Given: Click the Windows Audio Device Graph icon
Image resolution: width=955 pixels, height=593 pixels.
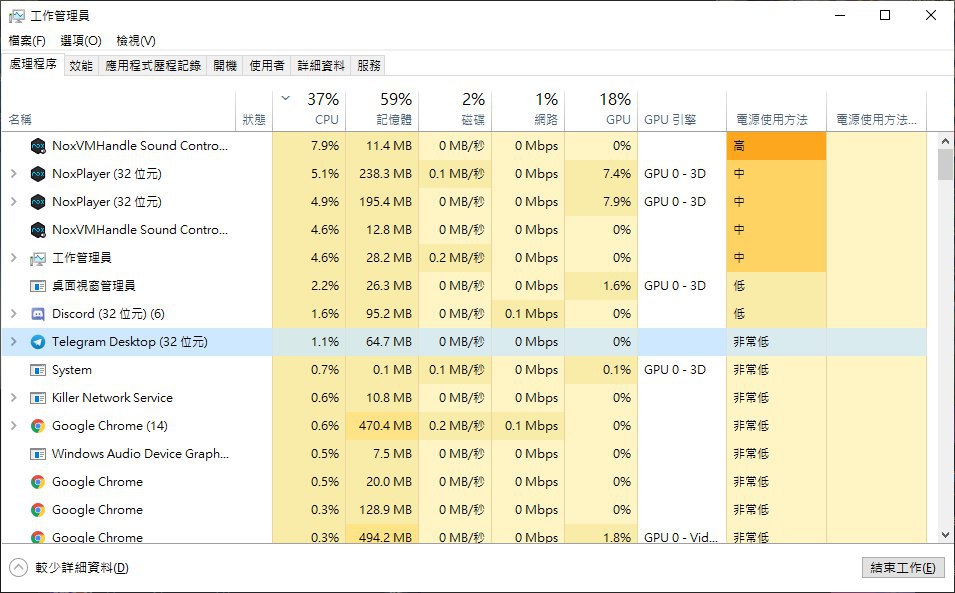Looking at the screenshot, I should (38, 454).
